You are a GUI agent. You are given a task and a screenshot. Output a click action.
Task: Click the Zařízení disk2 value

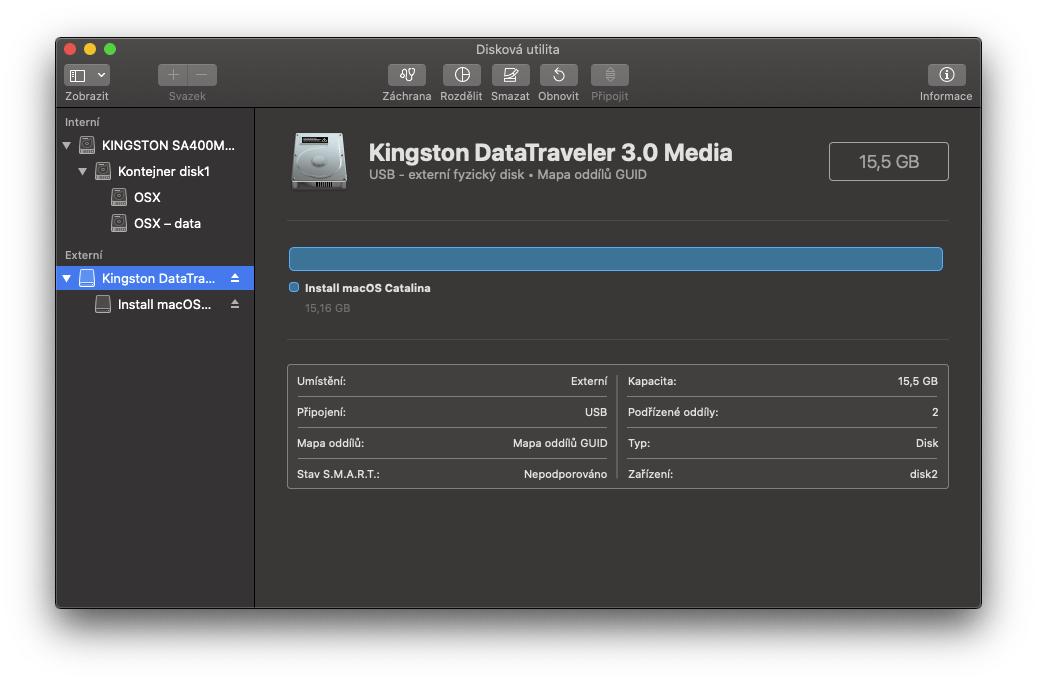(x=923, y=474)
